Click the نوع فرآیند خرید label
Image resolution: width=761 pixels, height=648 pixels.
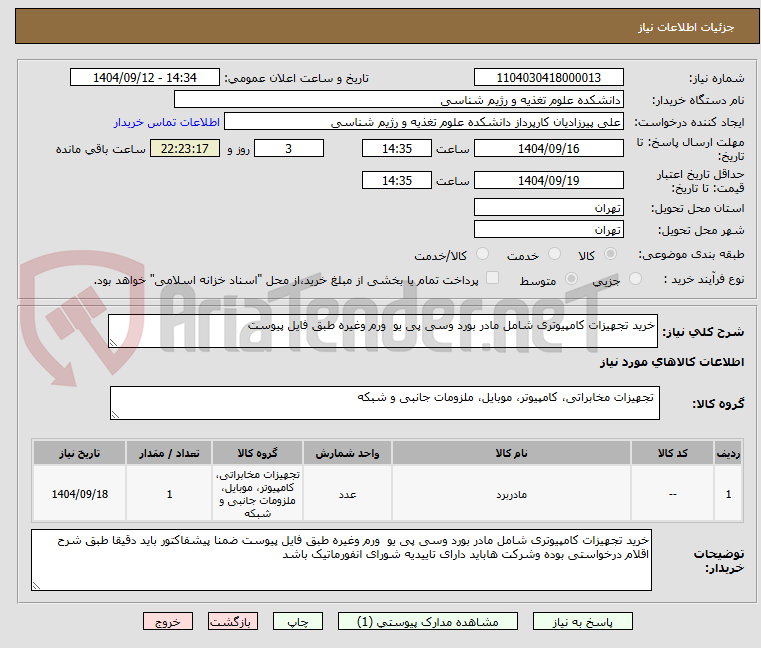[x=704, y=279]
